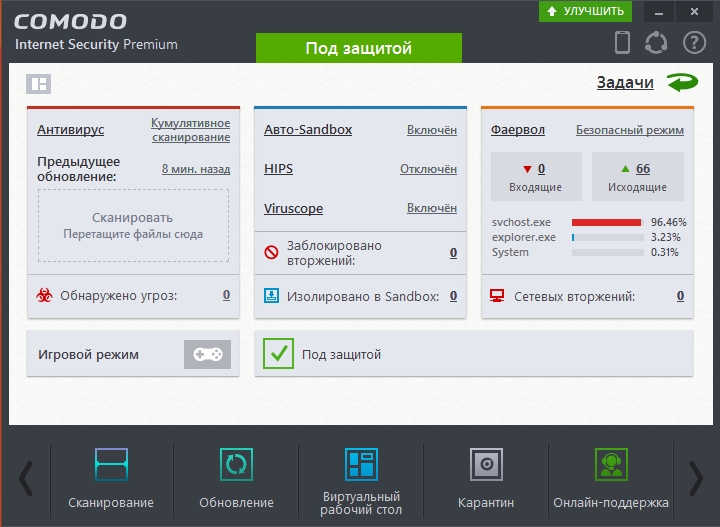720x527 pixels.
Task: Change HIPS Отключён status
Action: (x=428, y=169)
